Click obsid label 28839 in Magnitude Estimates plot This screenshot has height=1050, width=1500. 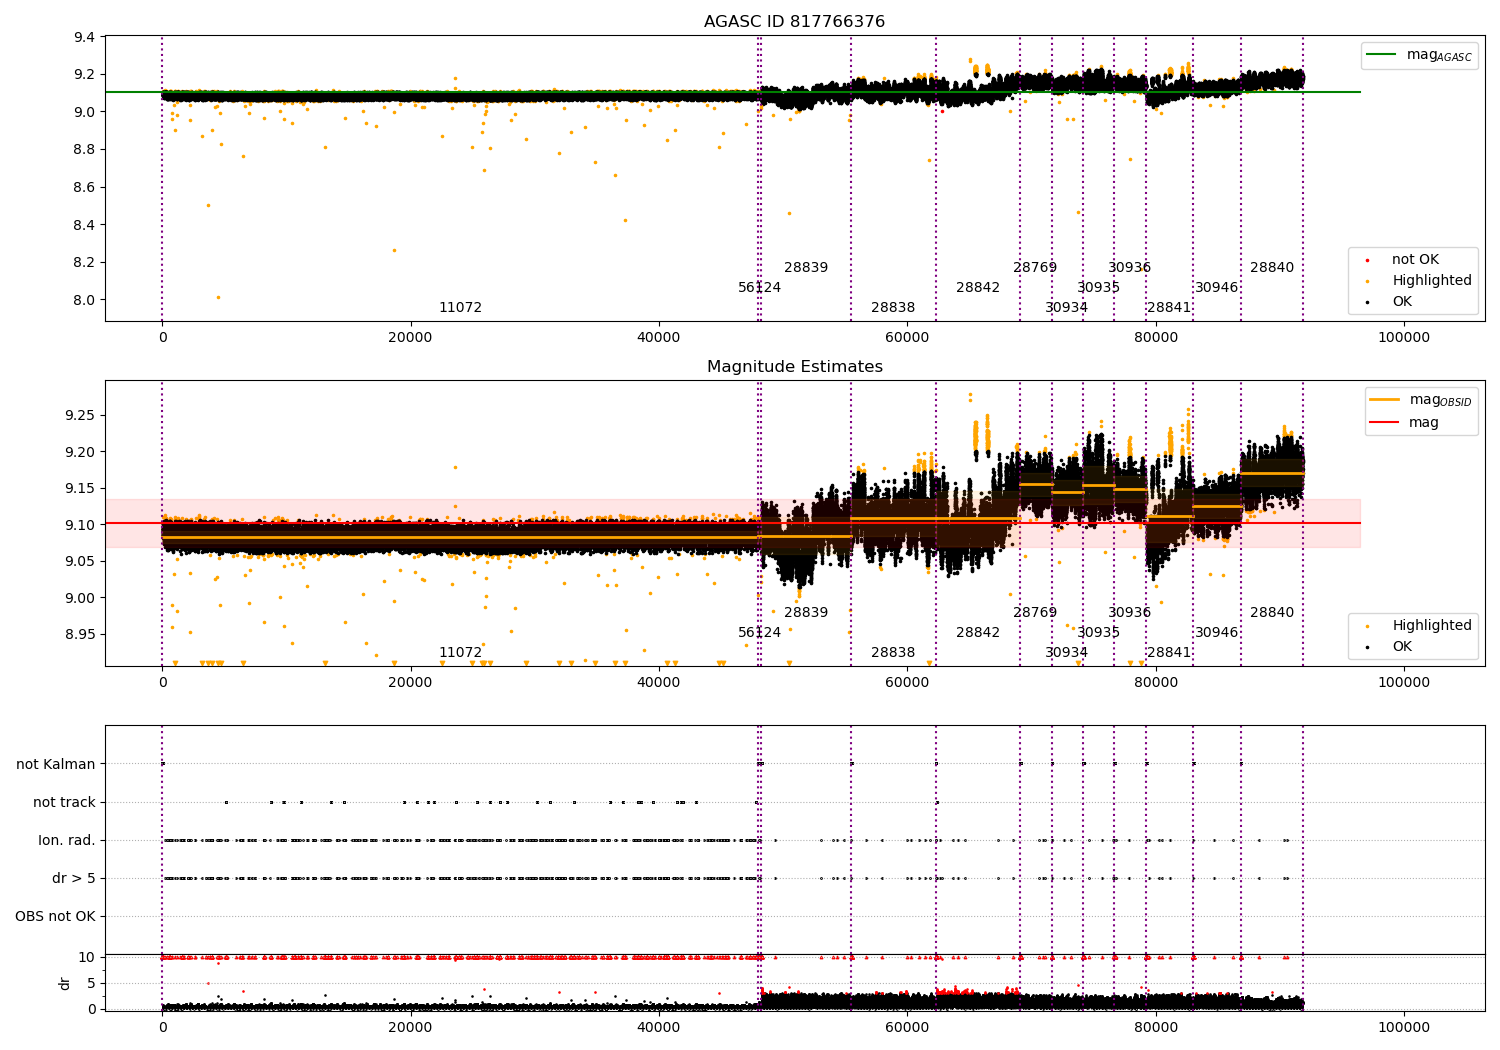coord(806,613)
